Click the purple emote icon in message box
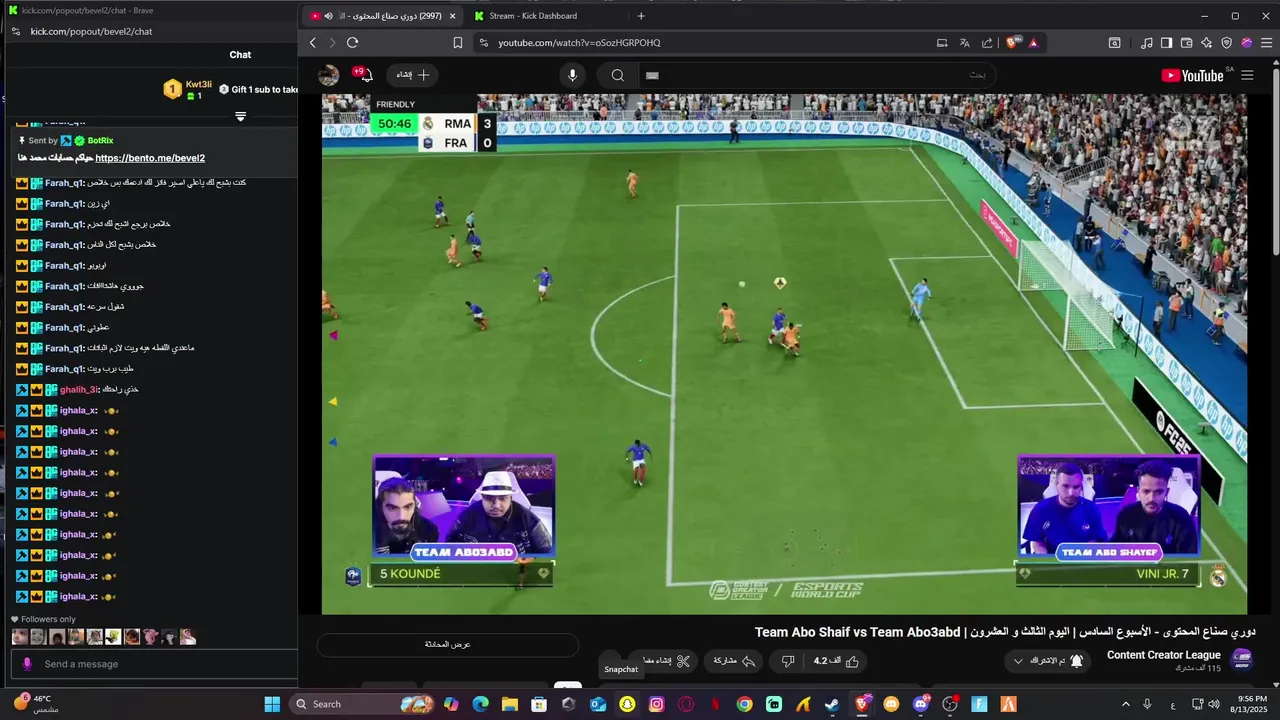 pyautogui.click(x=27, y=664)
